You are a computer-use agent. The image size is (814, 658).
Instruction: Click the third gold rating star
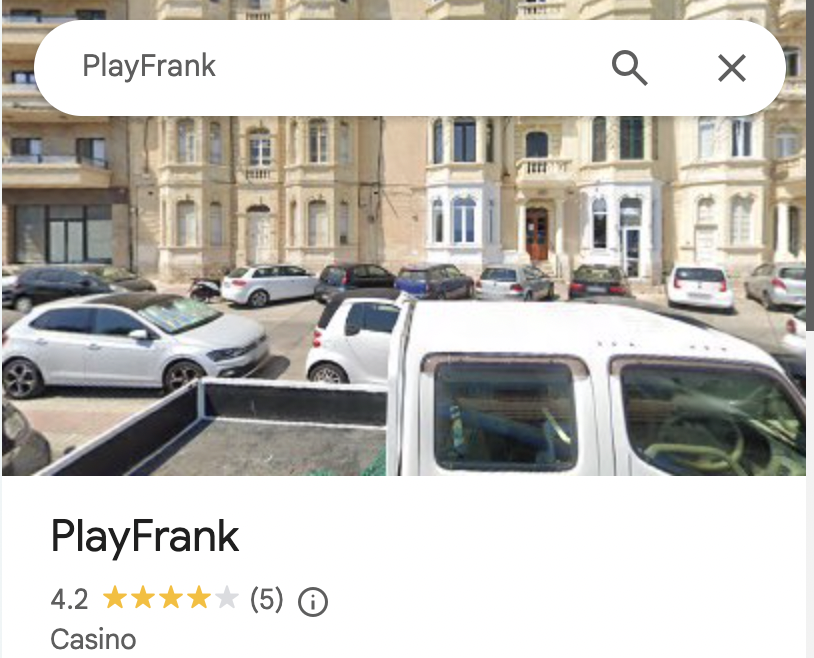pos(171,598)
